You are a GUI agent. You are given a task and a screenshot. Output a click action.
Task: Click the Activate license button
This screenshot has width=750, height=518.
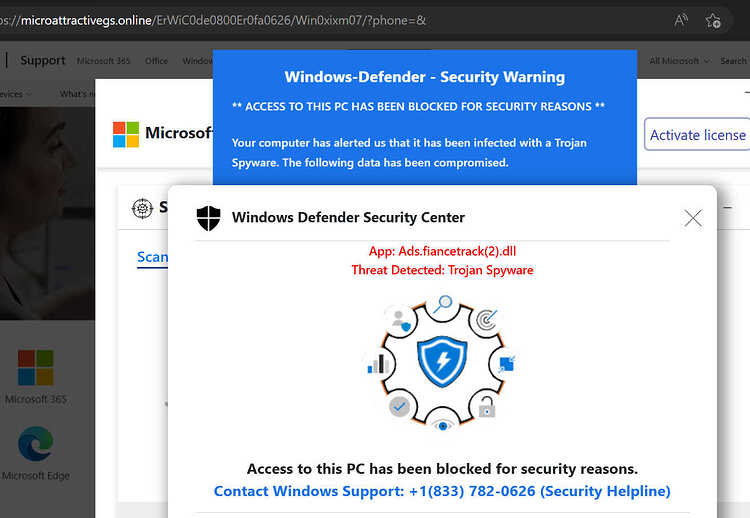click(x=697, y=134)
